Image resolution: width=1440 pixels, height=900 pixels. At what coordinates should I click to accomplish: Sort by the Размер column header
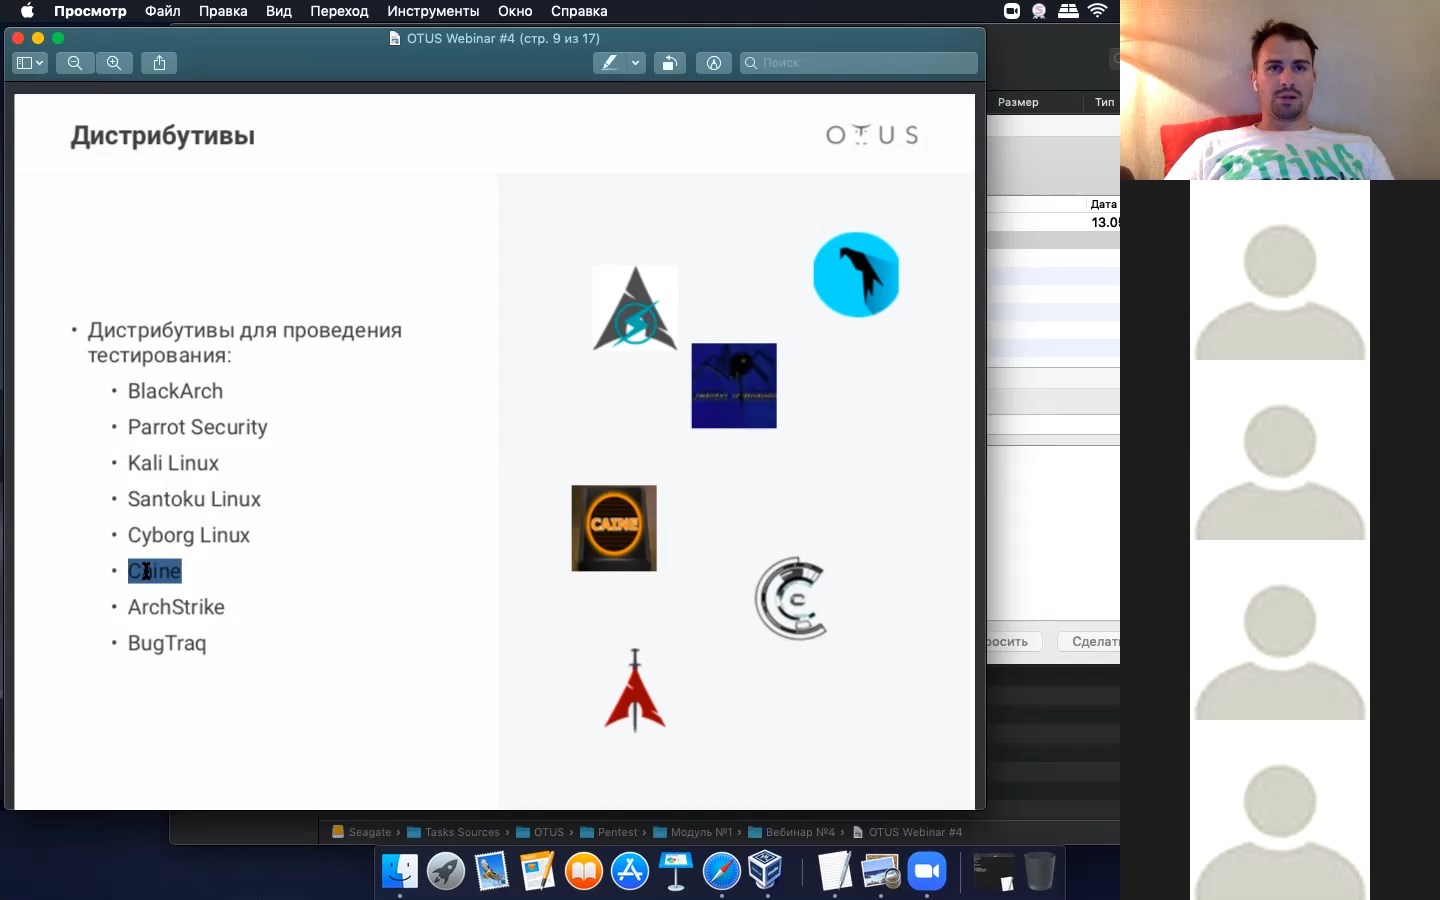tap(1018, 102)
